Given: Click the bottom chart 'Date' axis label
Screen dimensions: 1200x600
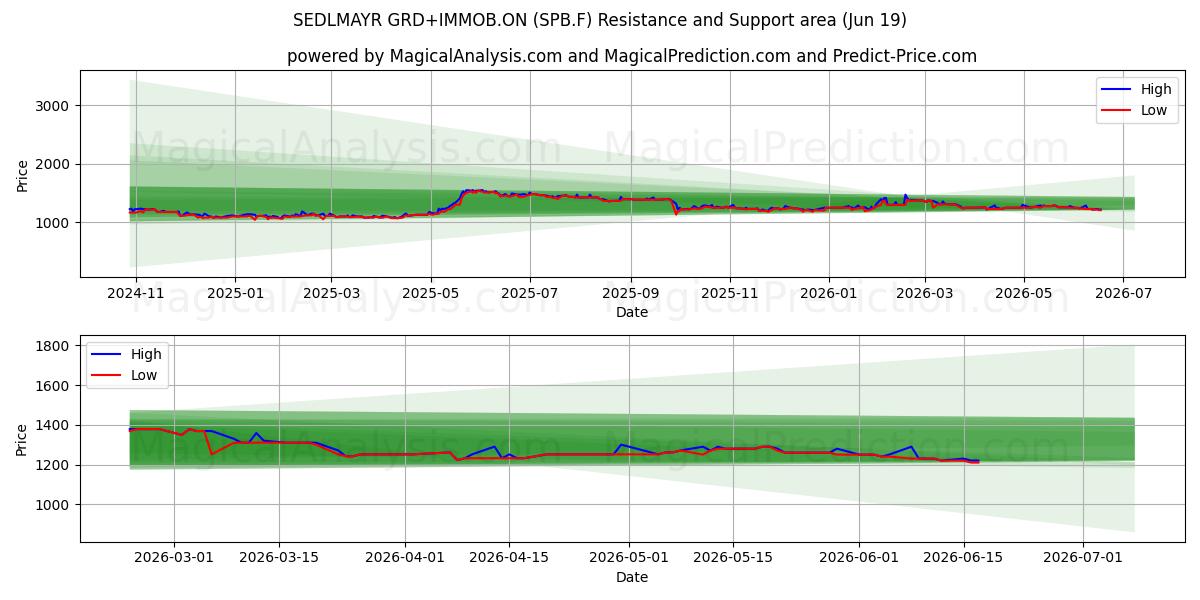Looking at the screenshot, I should 632,577.
